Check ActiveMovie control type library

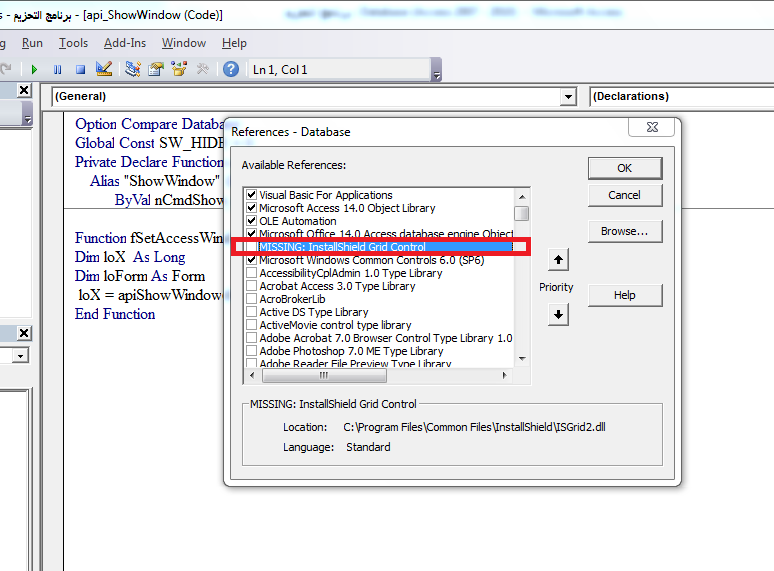click(x=251, y=324)
